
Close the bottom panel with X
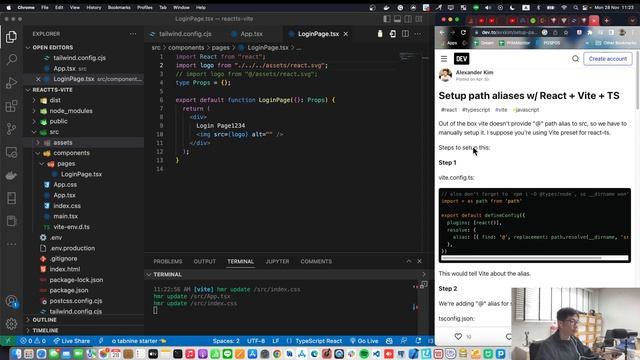click(x=419, y=261)
